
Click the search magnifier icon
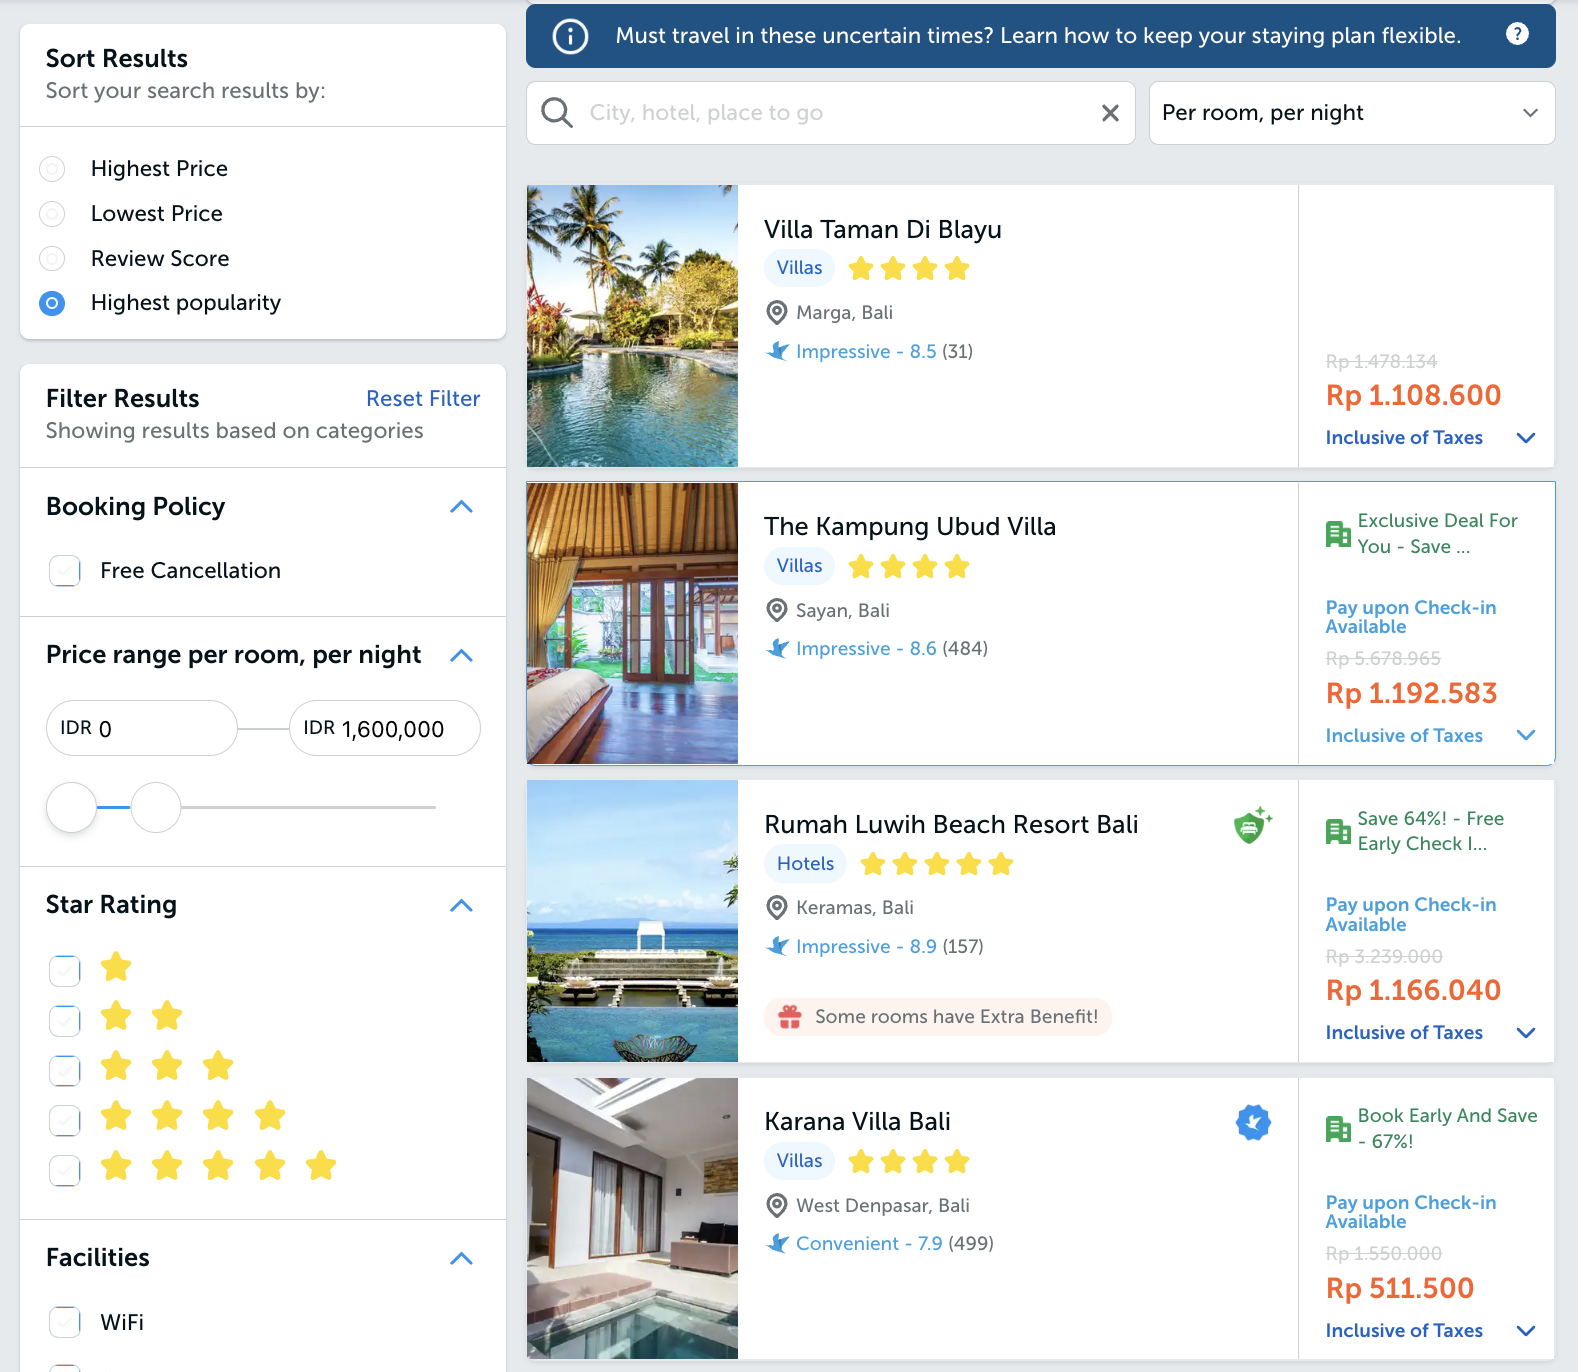tap(557, 113)
